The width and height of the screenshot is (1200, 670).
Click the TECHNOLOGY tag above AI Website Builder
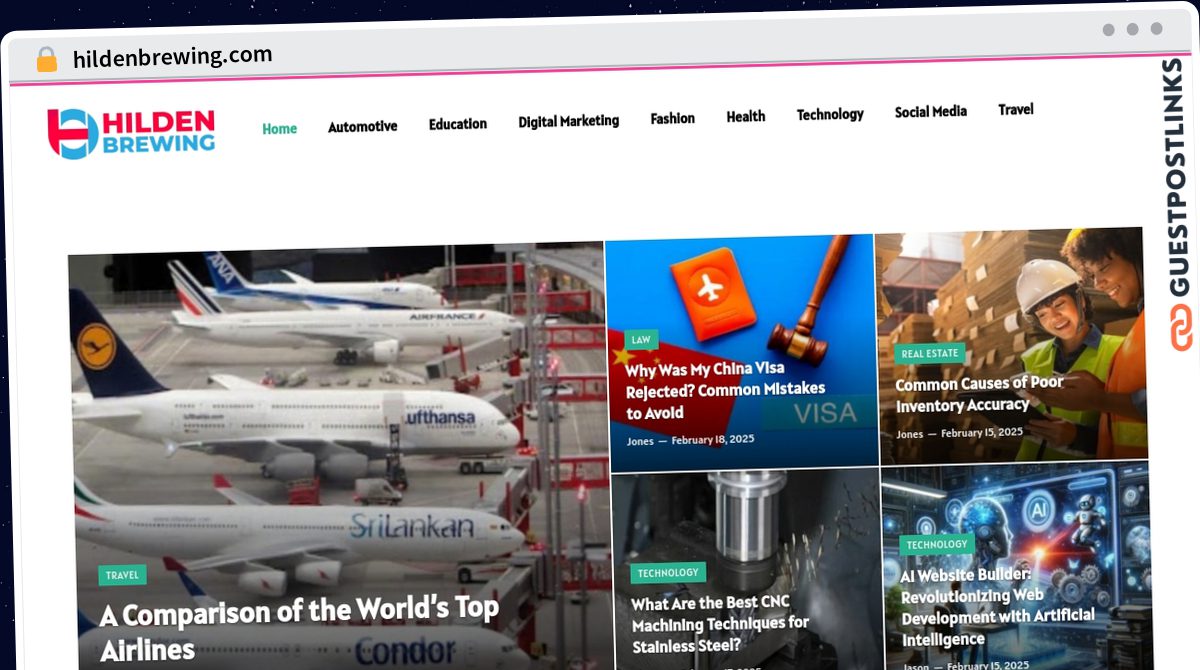tap(937, 545)
